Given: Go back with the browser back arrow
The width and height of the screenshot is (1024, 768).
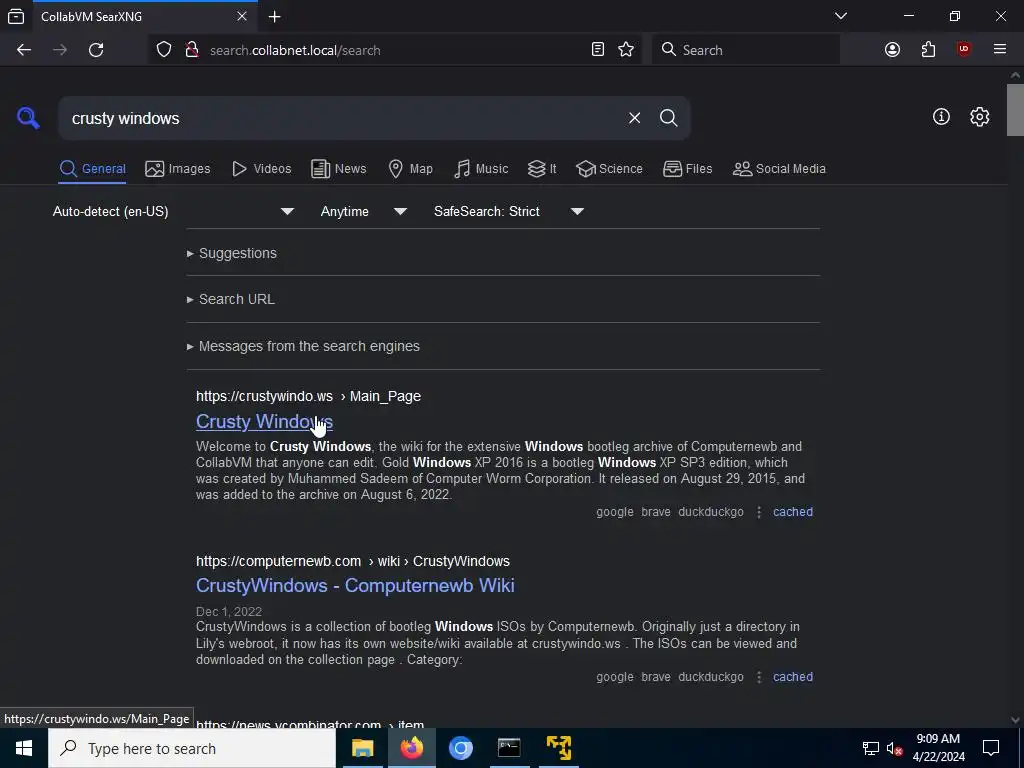Looking at the screenshot, I should click(x=24, y=50).
